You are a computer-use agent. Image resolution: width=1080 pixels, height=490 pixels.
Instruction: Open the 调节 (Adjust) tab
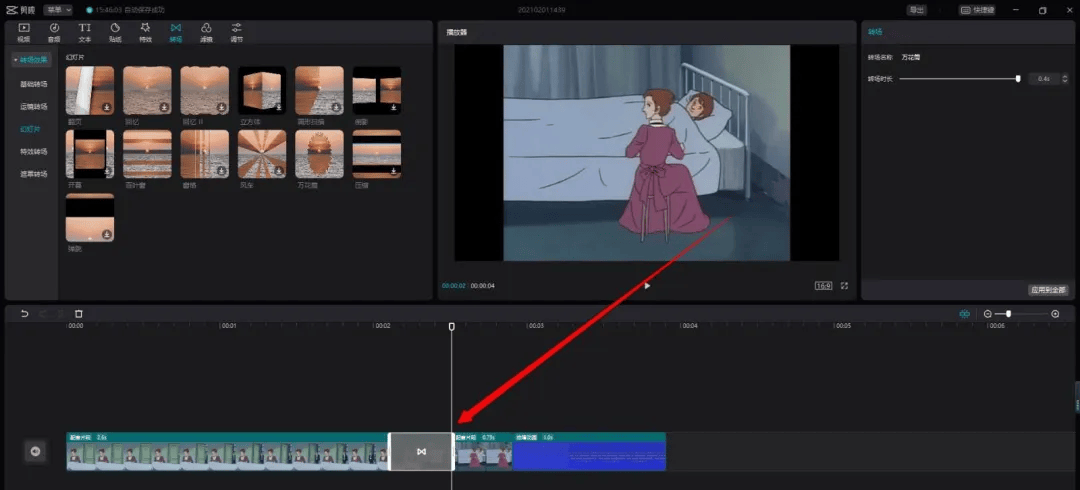(x=236, y=32)
